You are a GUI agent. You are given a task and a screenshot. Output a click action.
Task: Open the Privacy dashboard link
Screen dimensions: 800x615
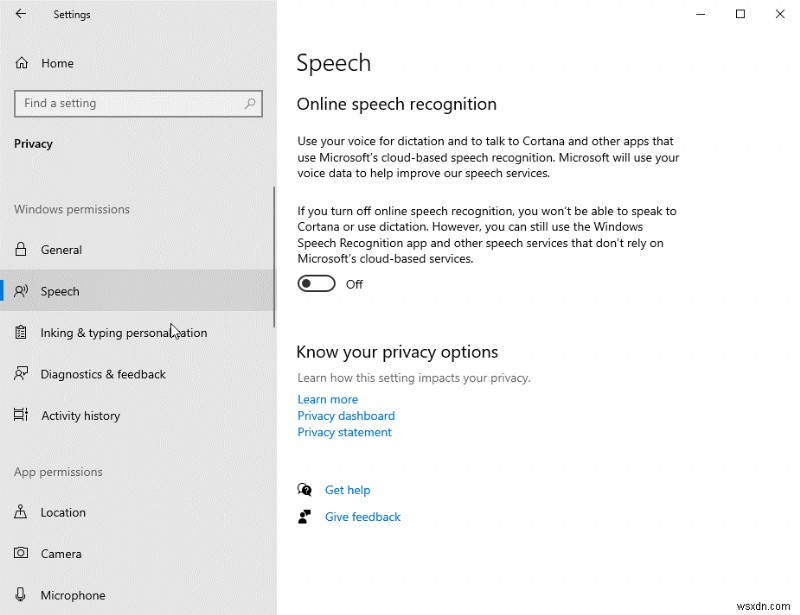[346, 415]
